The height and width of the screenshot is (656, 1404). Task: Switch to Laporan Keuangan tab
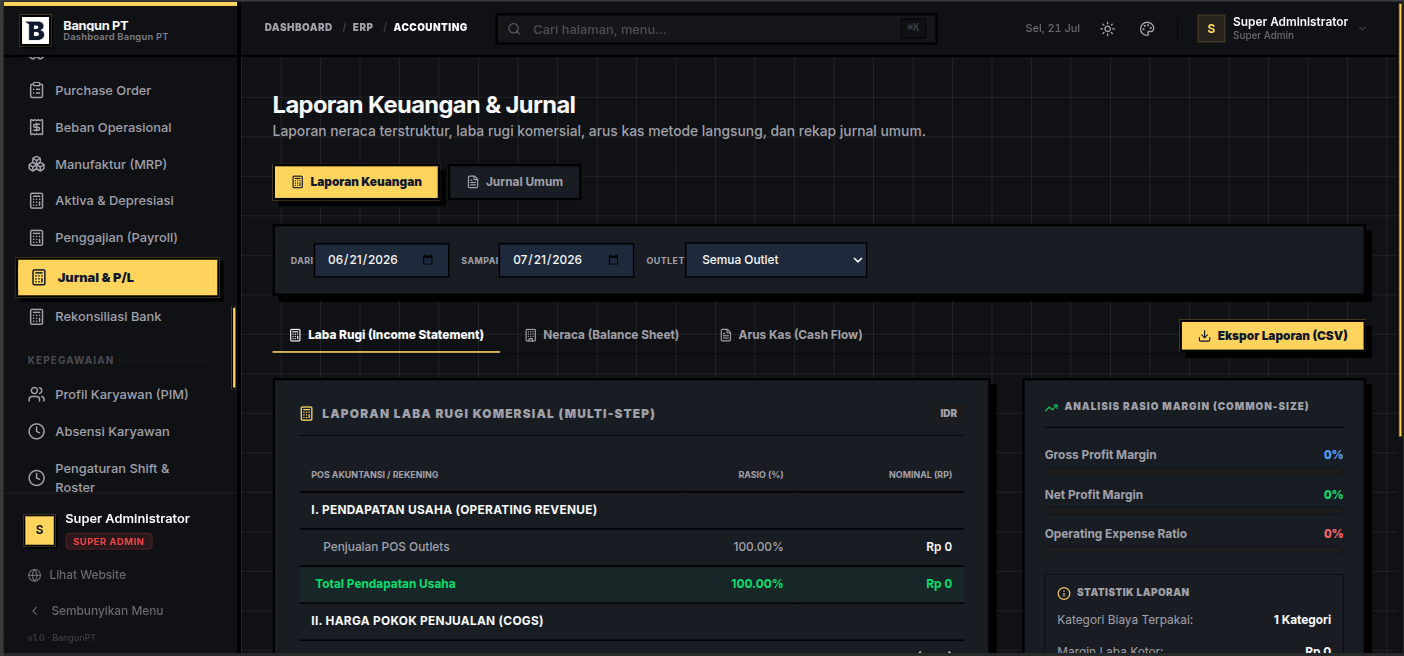pyautogui.click(x=356, y=182)
